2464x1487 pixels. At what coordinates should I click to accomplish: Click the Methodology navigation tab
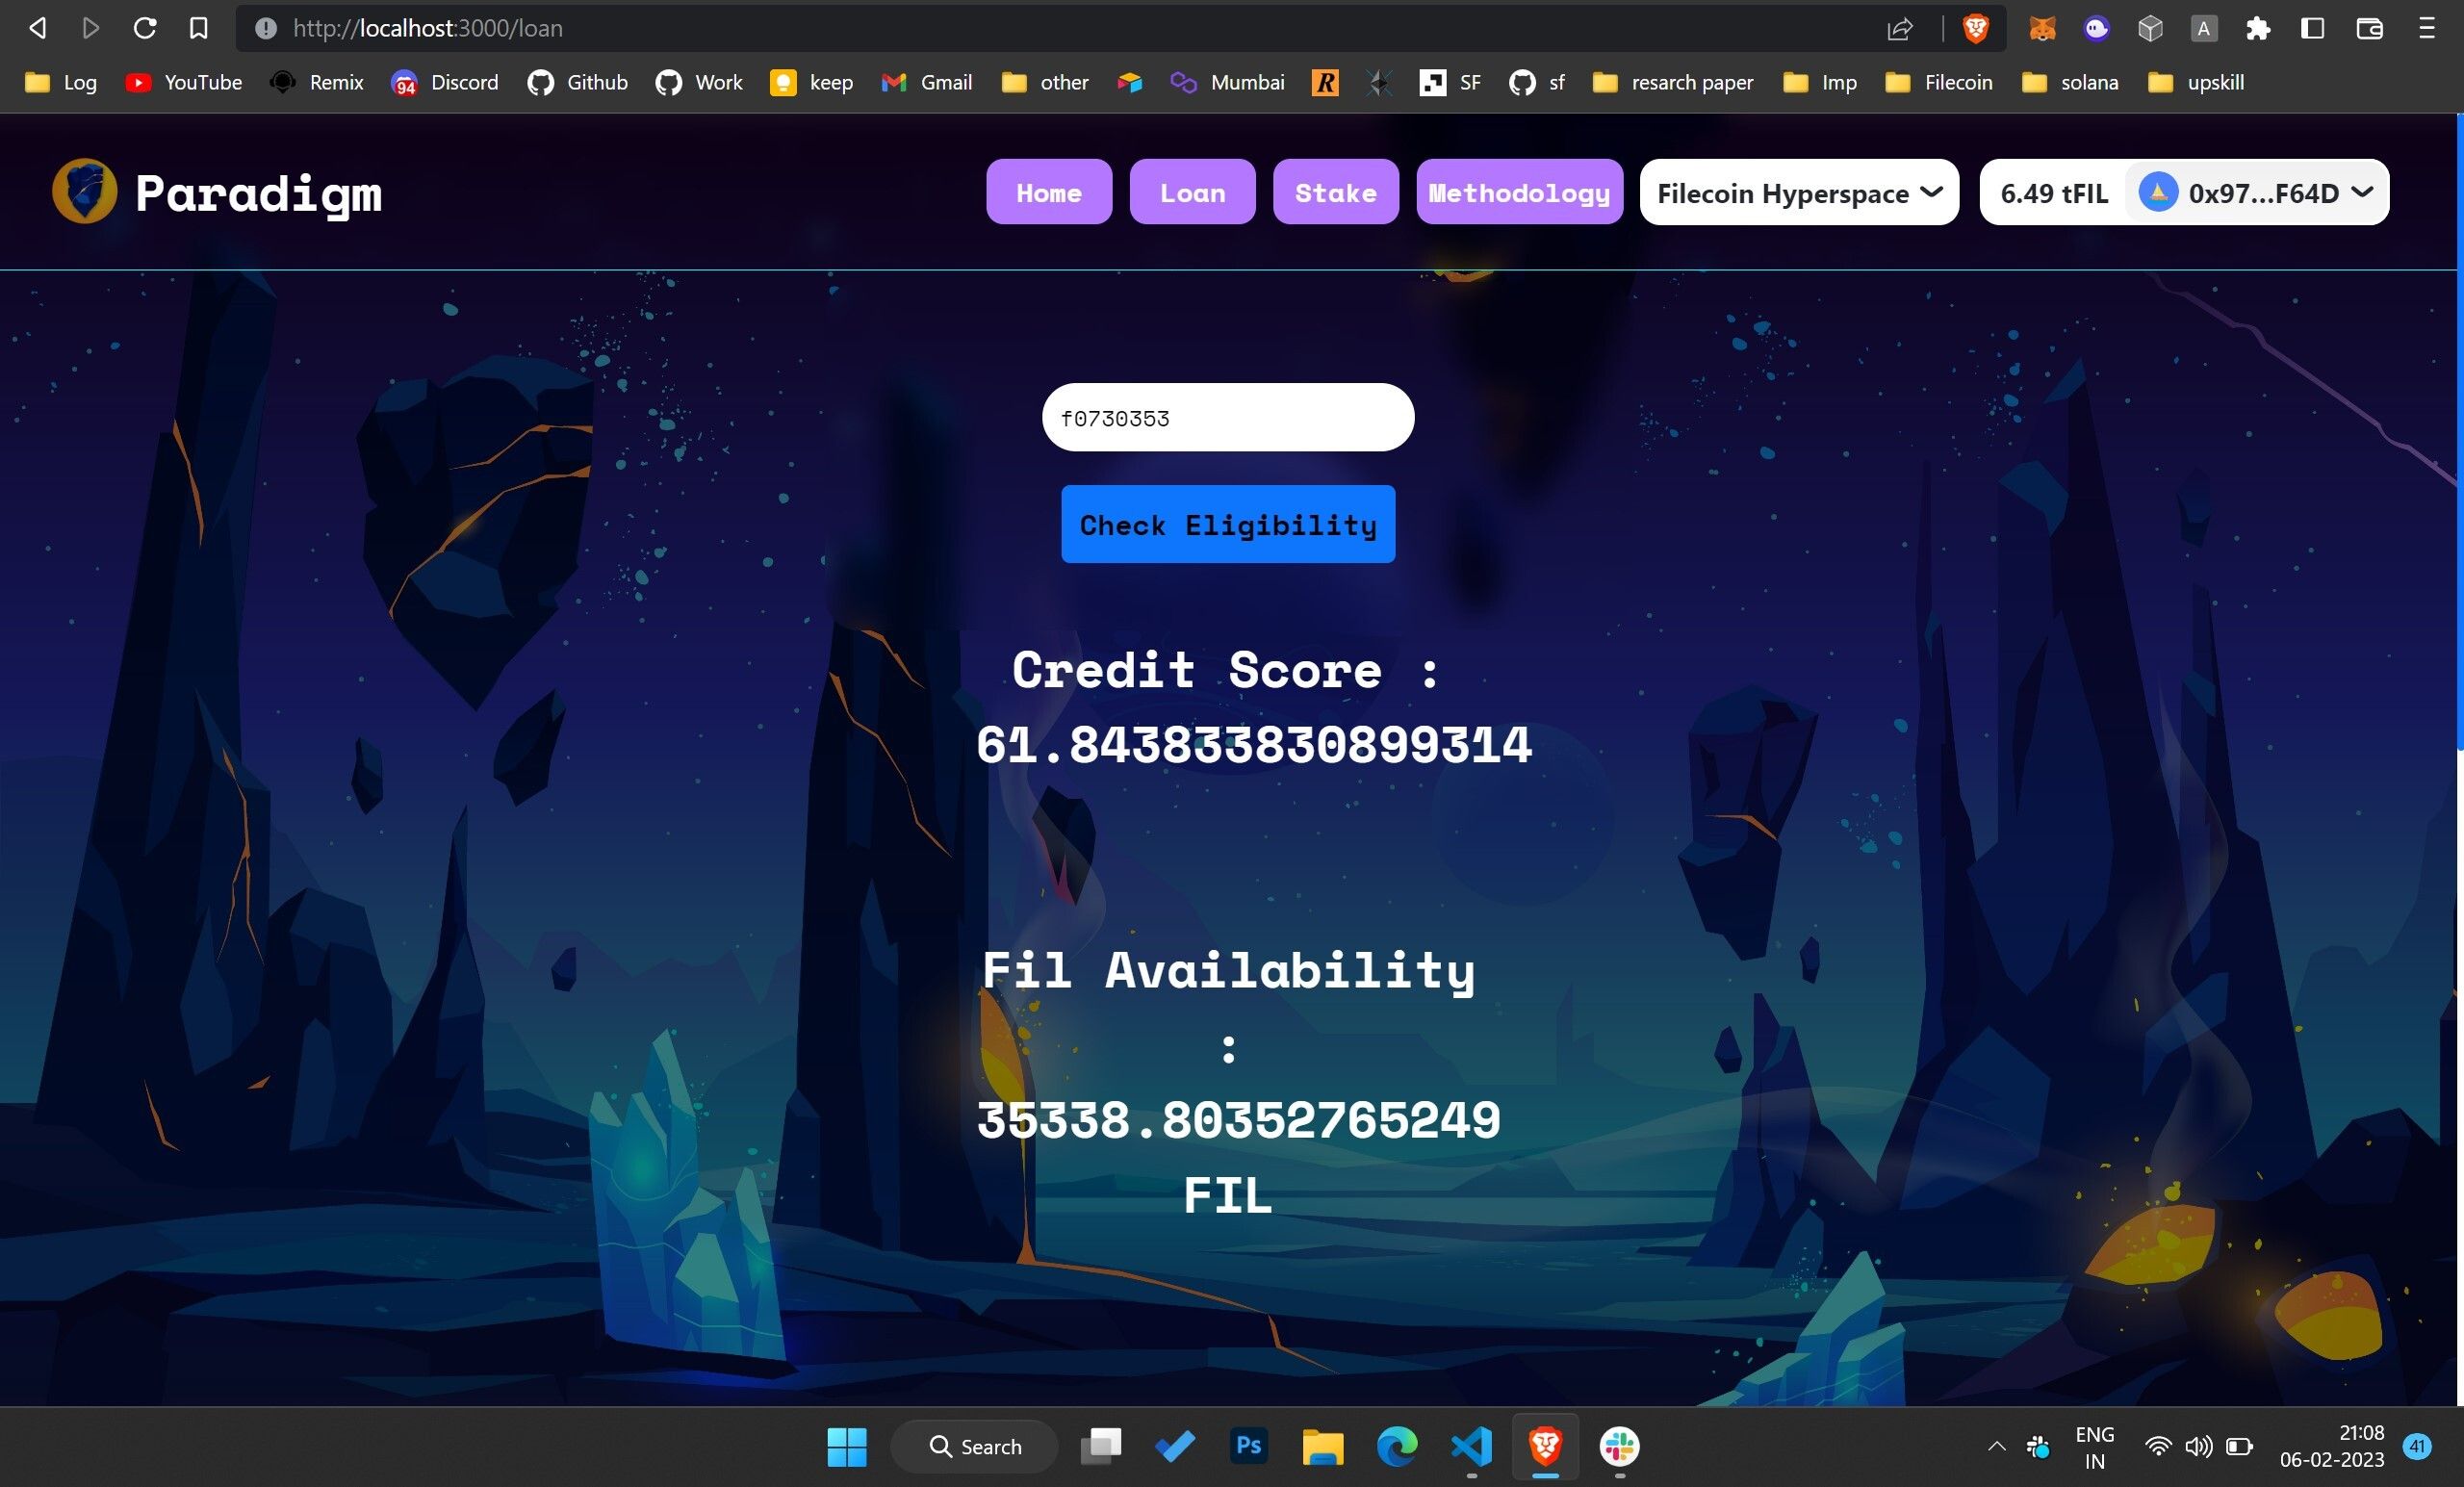1517,192
